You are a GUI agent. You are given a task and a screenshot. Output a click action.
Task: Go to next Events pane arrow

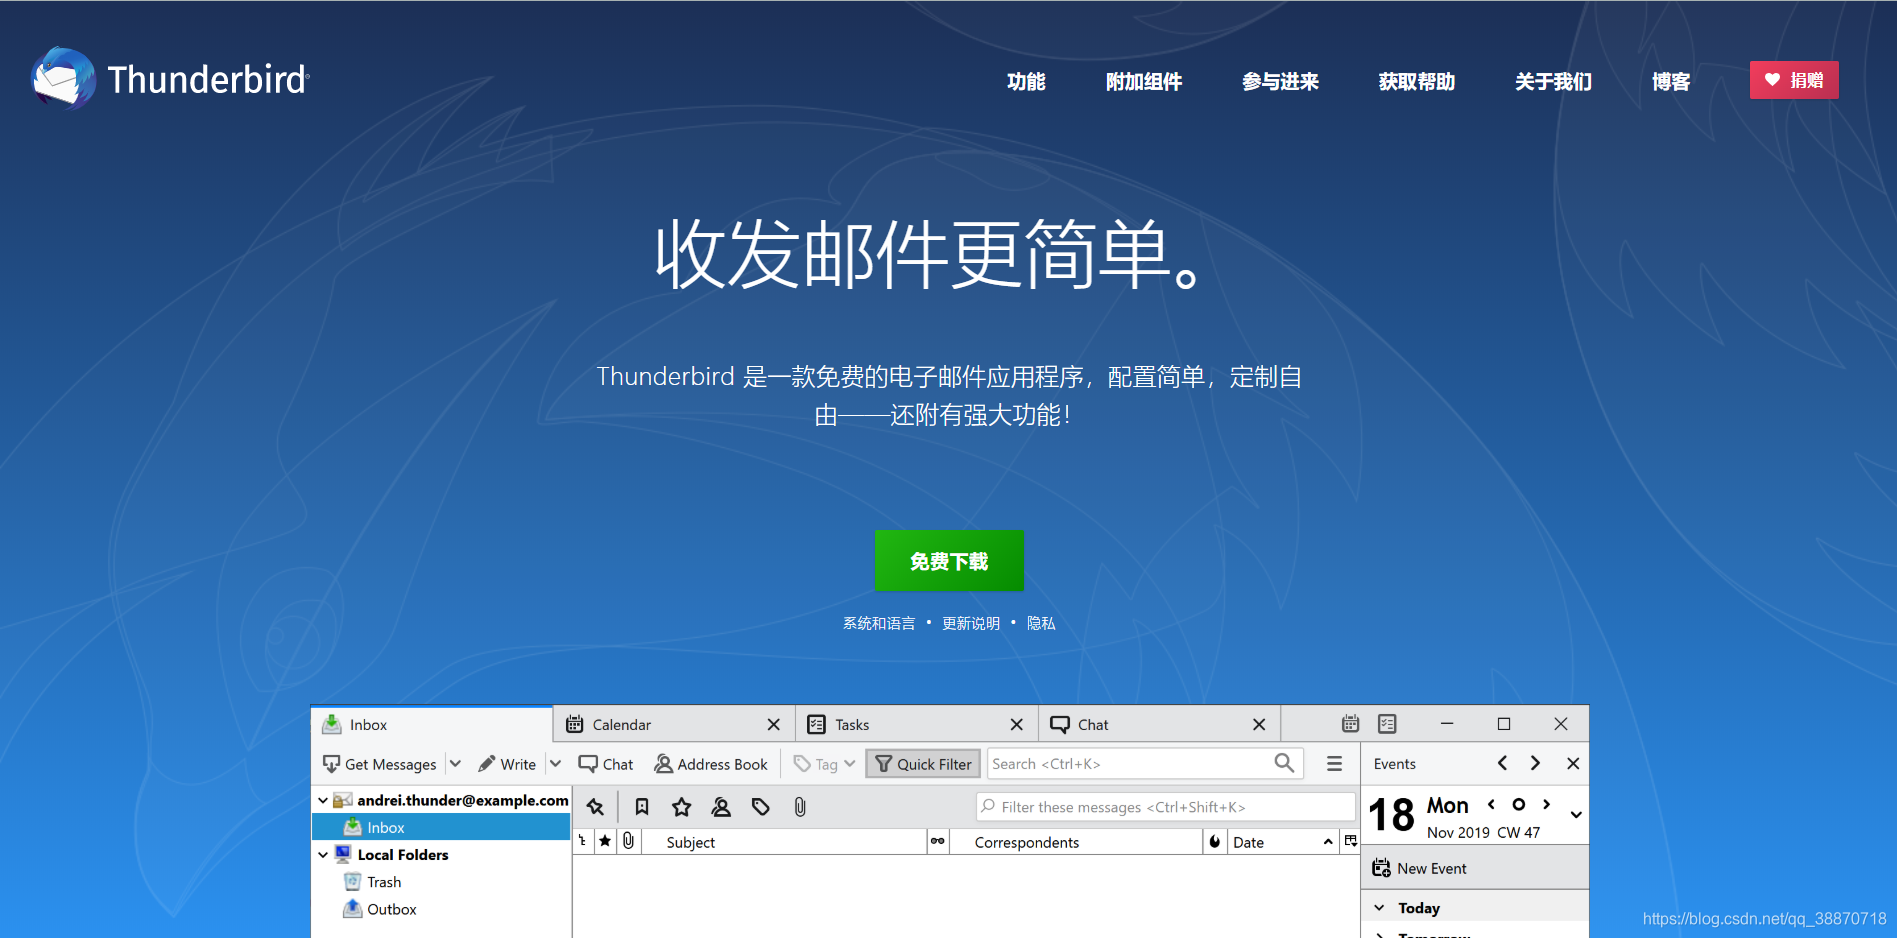tap(1535, 763)
